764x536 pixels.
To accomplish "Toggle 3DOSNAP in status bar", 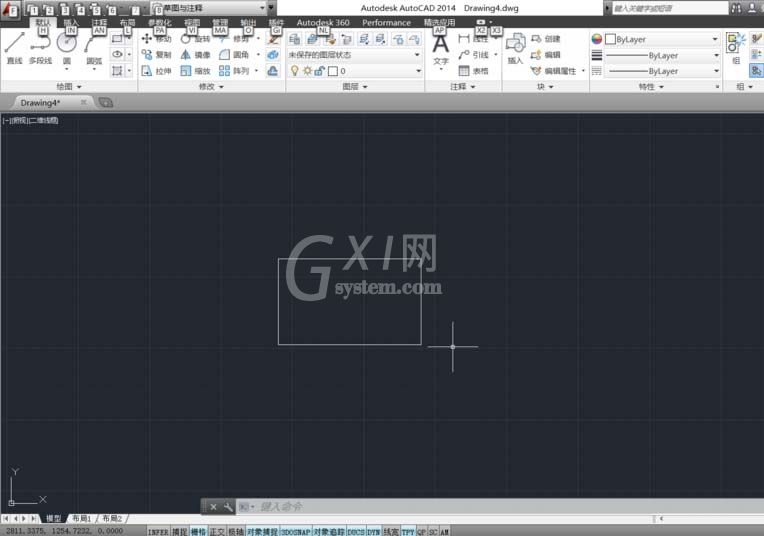I will (296, 531).
